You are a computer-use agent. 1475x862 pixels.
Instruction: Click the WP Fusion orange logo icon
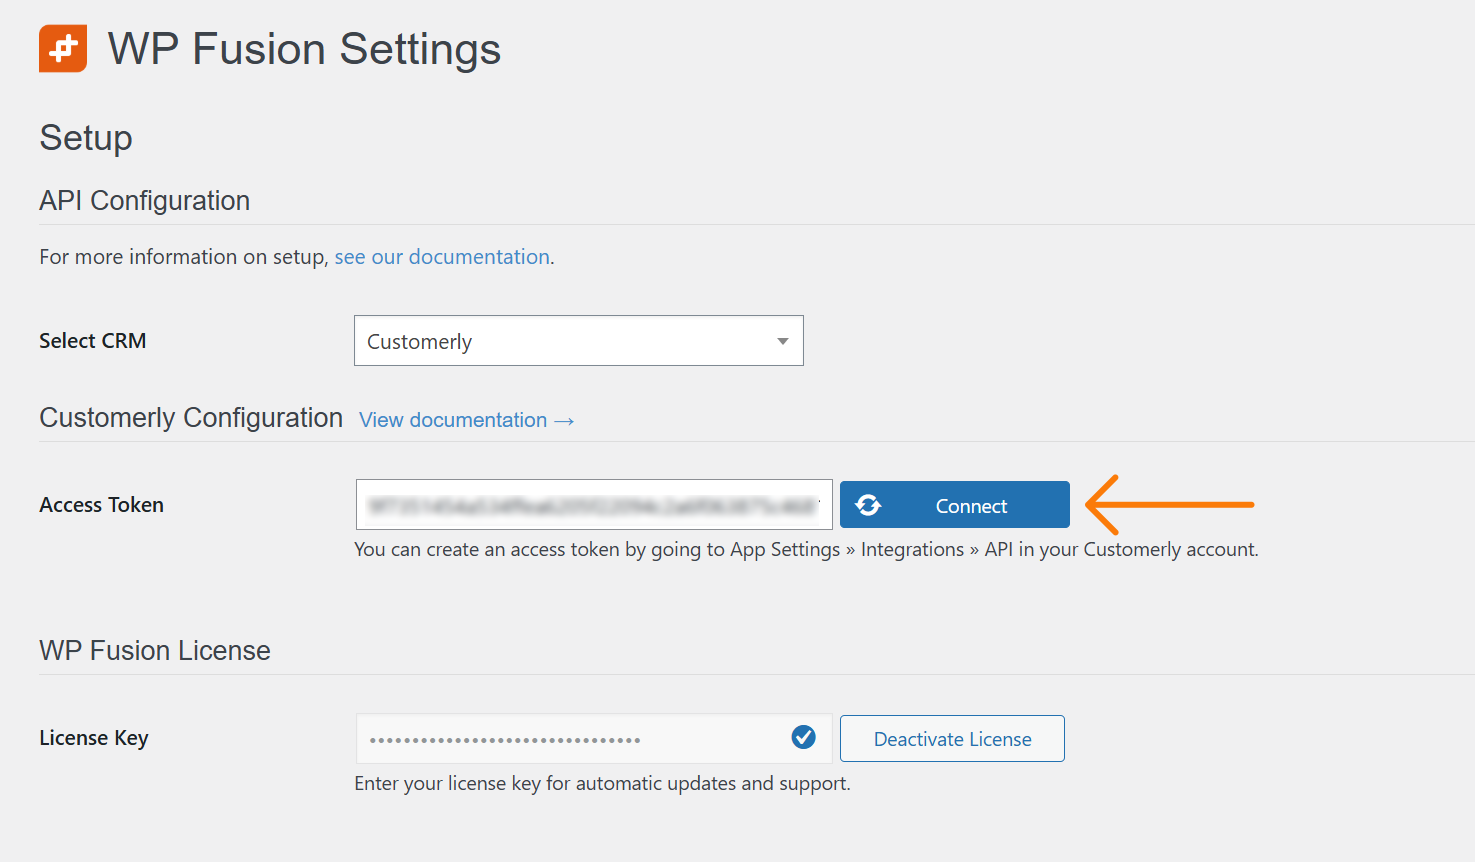point(63,49)
